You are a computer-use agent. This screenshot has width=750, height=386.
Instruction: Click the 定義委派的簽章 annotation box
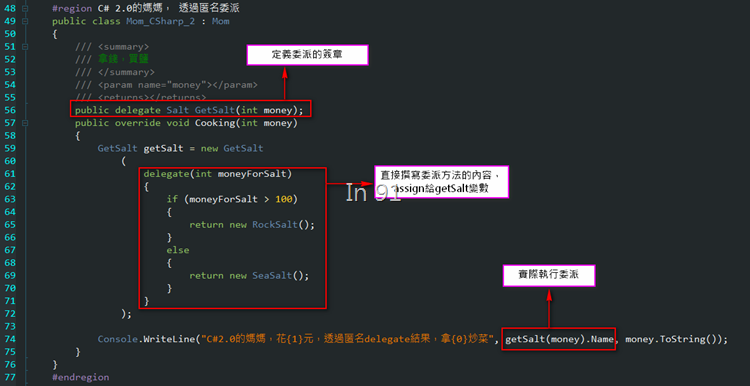[x=307, y=55]
